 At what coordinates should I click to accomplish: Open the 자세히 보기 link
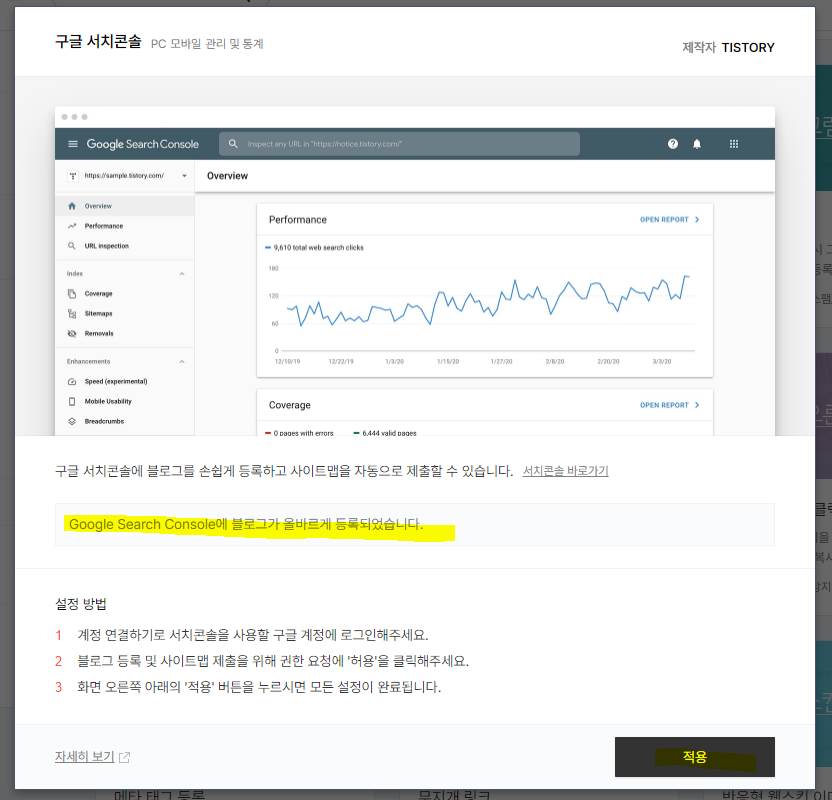[x=84, y=756]
